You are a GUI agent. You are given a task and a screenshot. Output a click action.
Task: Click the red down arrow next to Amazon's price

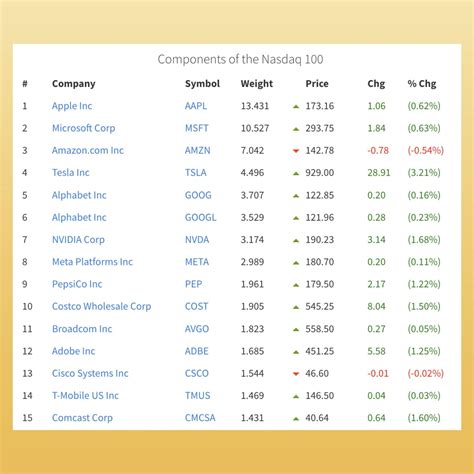(296, 151)
